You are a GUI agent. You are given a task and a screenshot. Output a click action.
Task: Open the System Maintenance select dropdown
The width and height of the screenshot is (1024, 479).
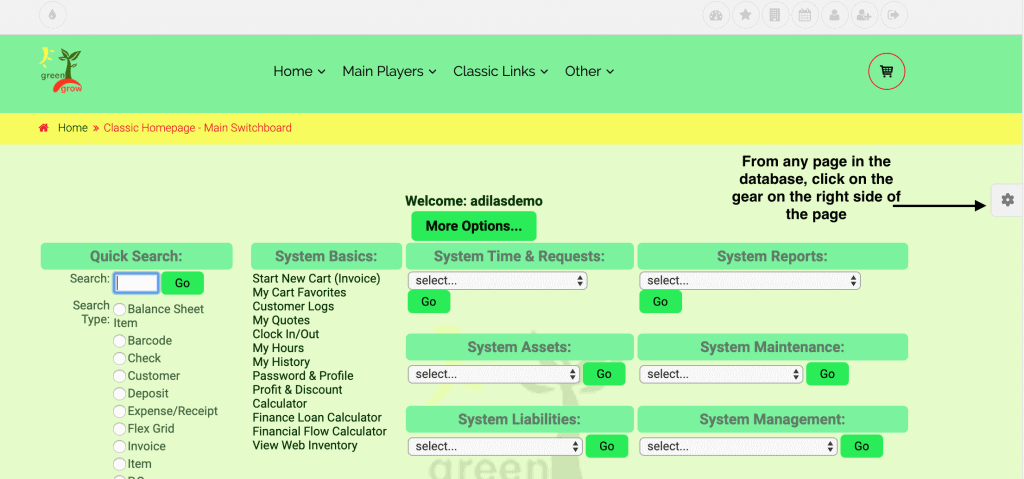721,374
